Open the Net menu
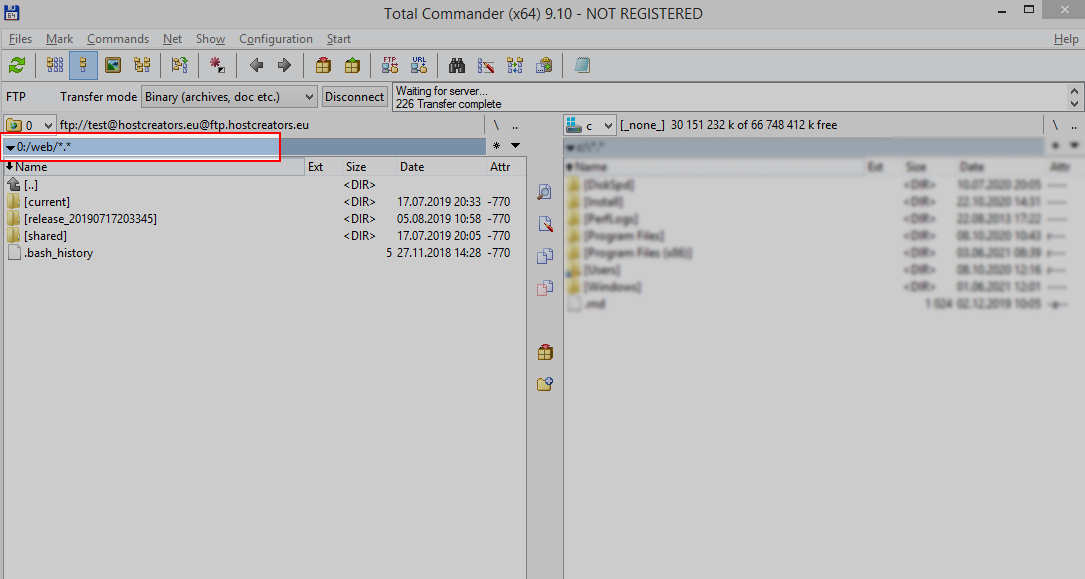Viewport: 1085px width, 579px height. 172,39
